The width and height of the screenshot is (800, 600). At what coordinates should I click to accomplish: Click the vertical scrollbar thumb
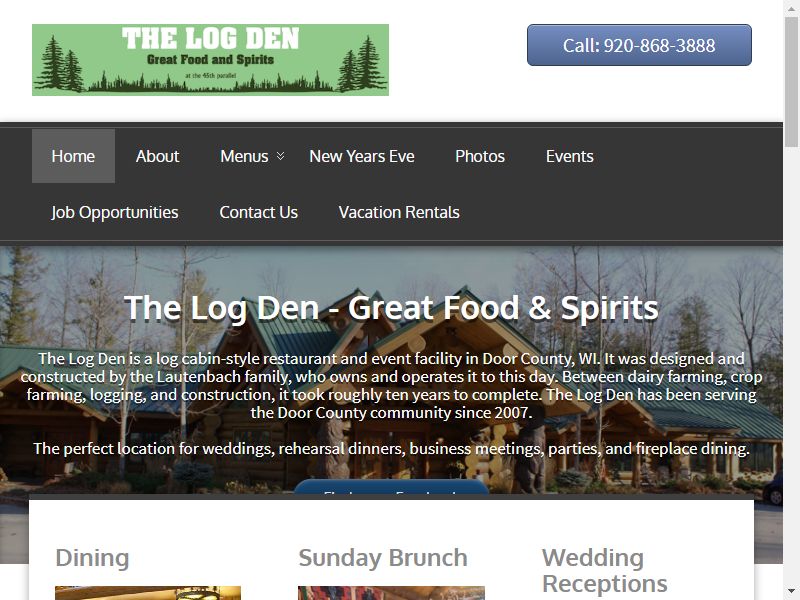(x=792, y=82)
